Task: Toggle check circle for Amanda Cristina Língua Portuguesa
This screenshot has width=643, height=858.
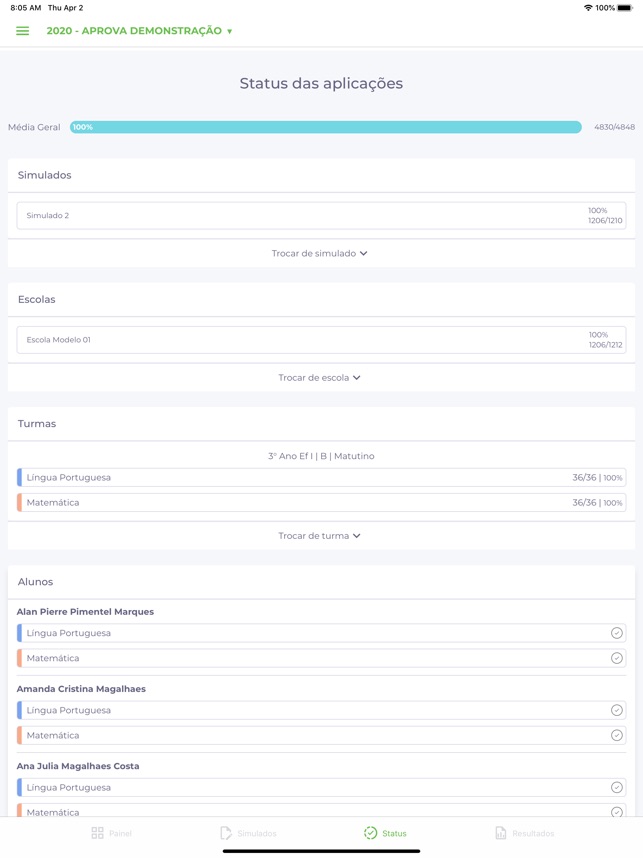Action: tap(617, 710)
